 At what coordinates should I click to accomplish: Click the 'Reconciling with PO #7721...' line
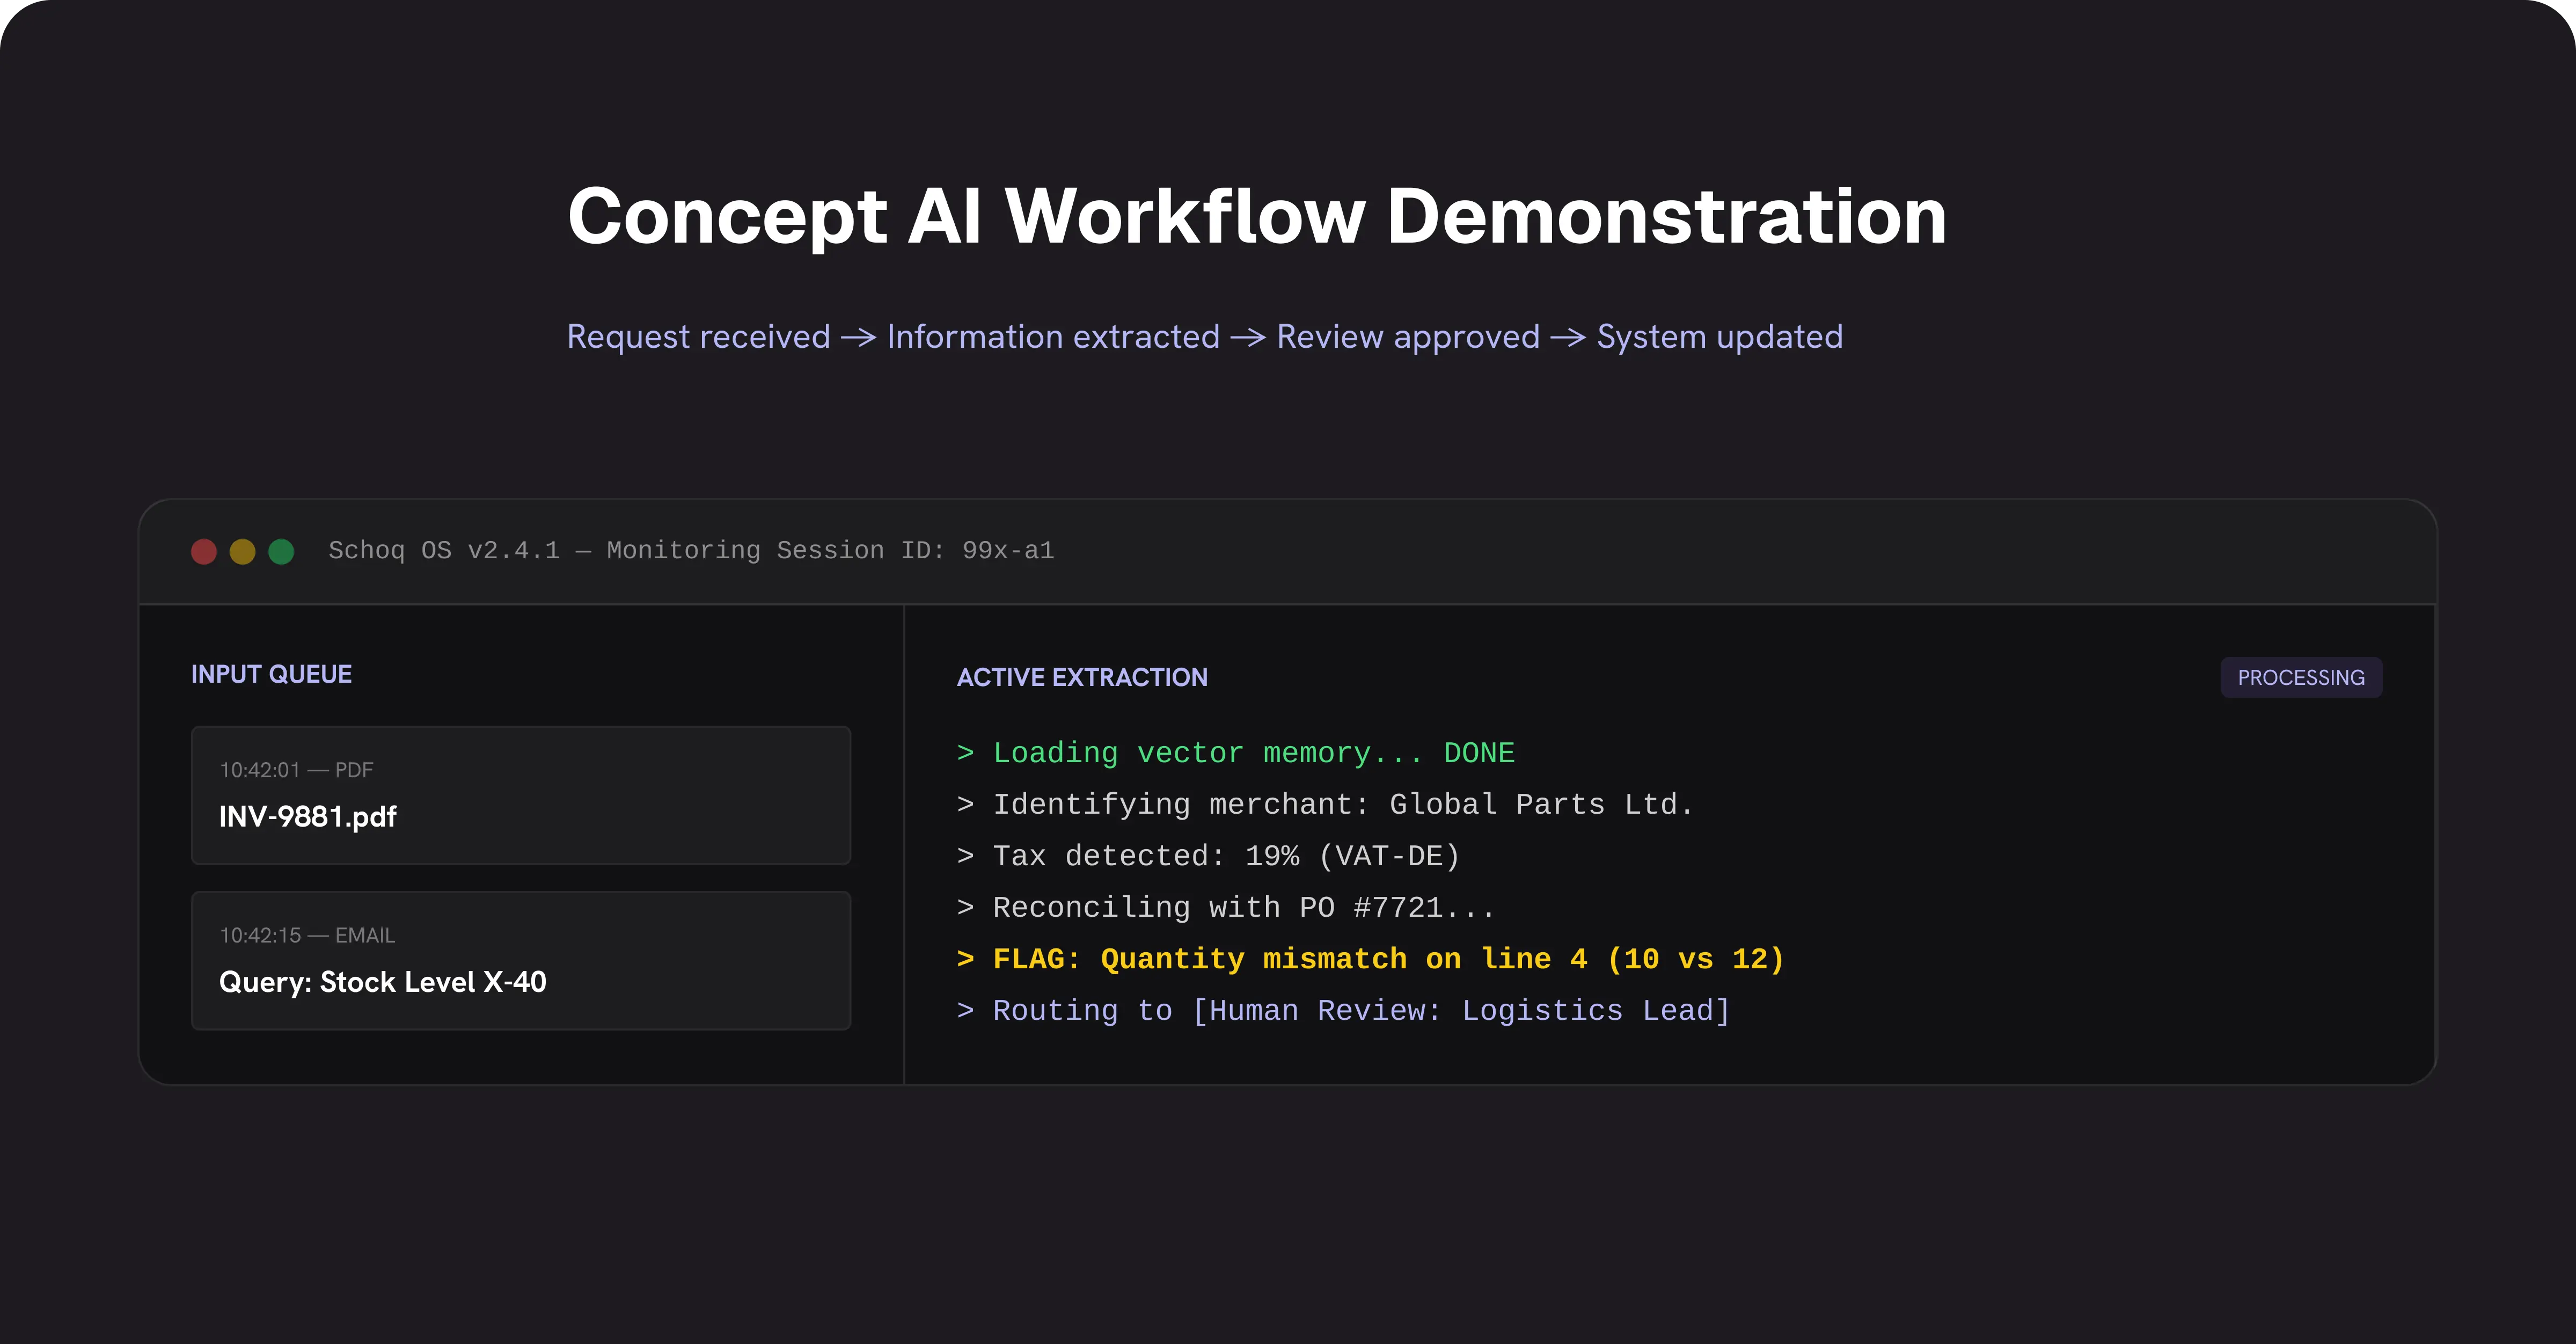point(1226,907)
